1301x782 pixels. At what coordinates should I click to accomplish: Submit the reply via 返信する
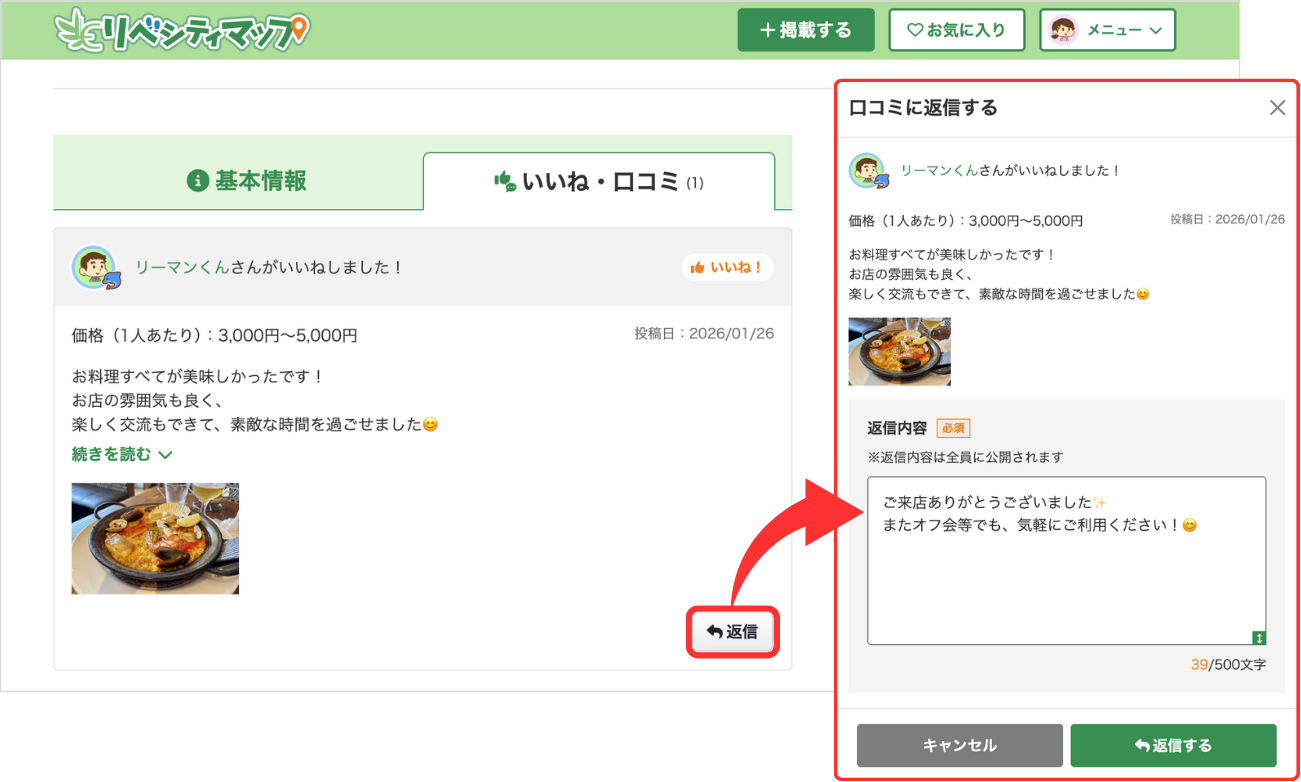[1173, 745]
